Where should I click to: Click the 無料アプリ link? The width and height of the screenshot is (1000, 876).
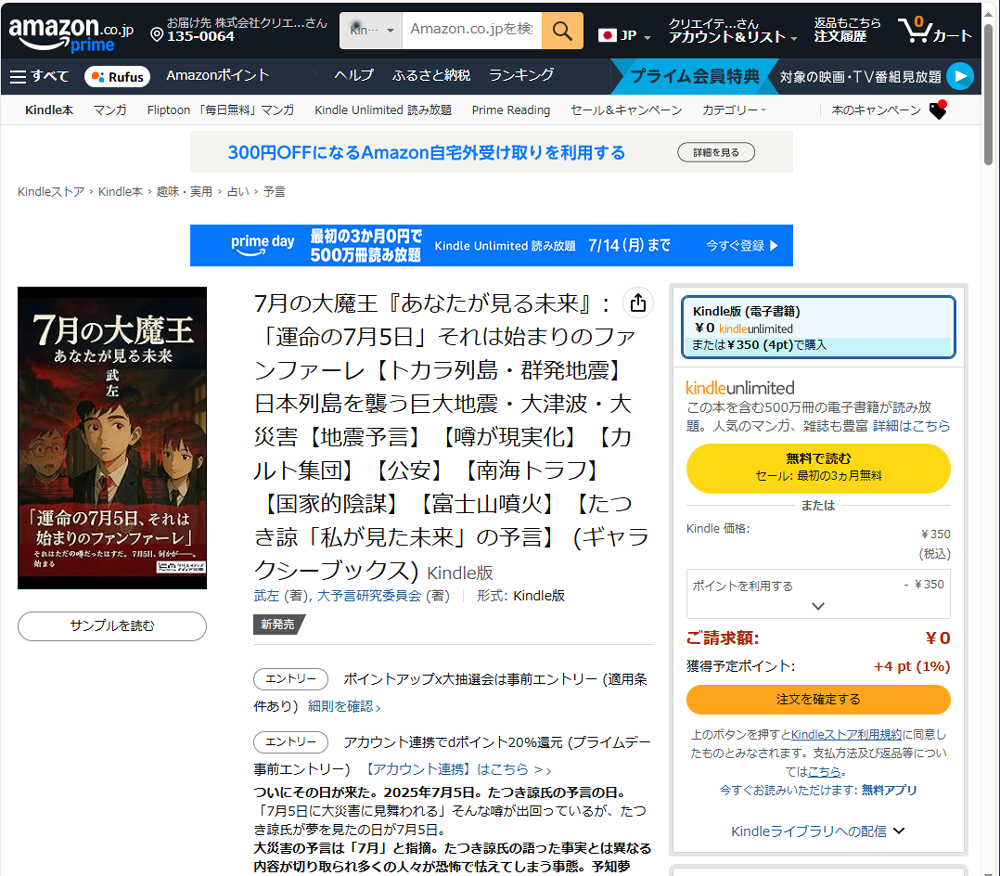tap(888, 790)
